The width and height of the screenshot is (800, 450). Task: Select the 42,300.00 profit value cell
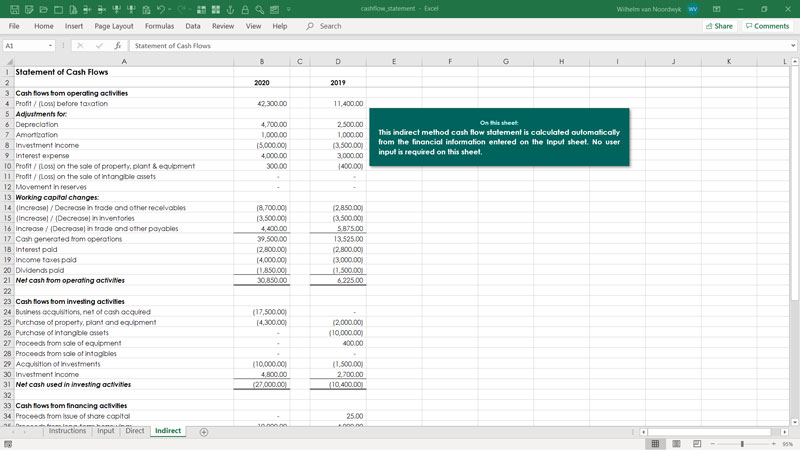coord(262,104)
